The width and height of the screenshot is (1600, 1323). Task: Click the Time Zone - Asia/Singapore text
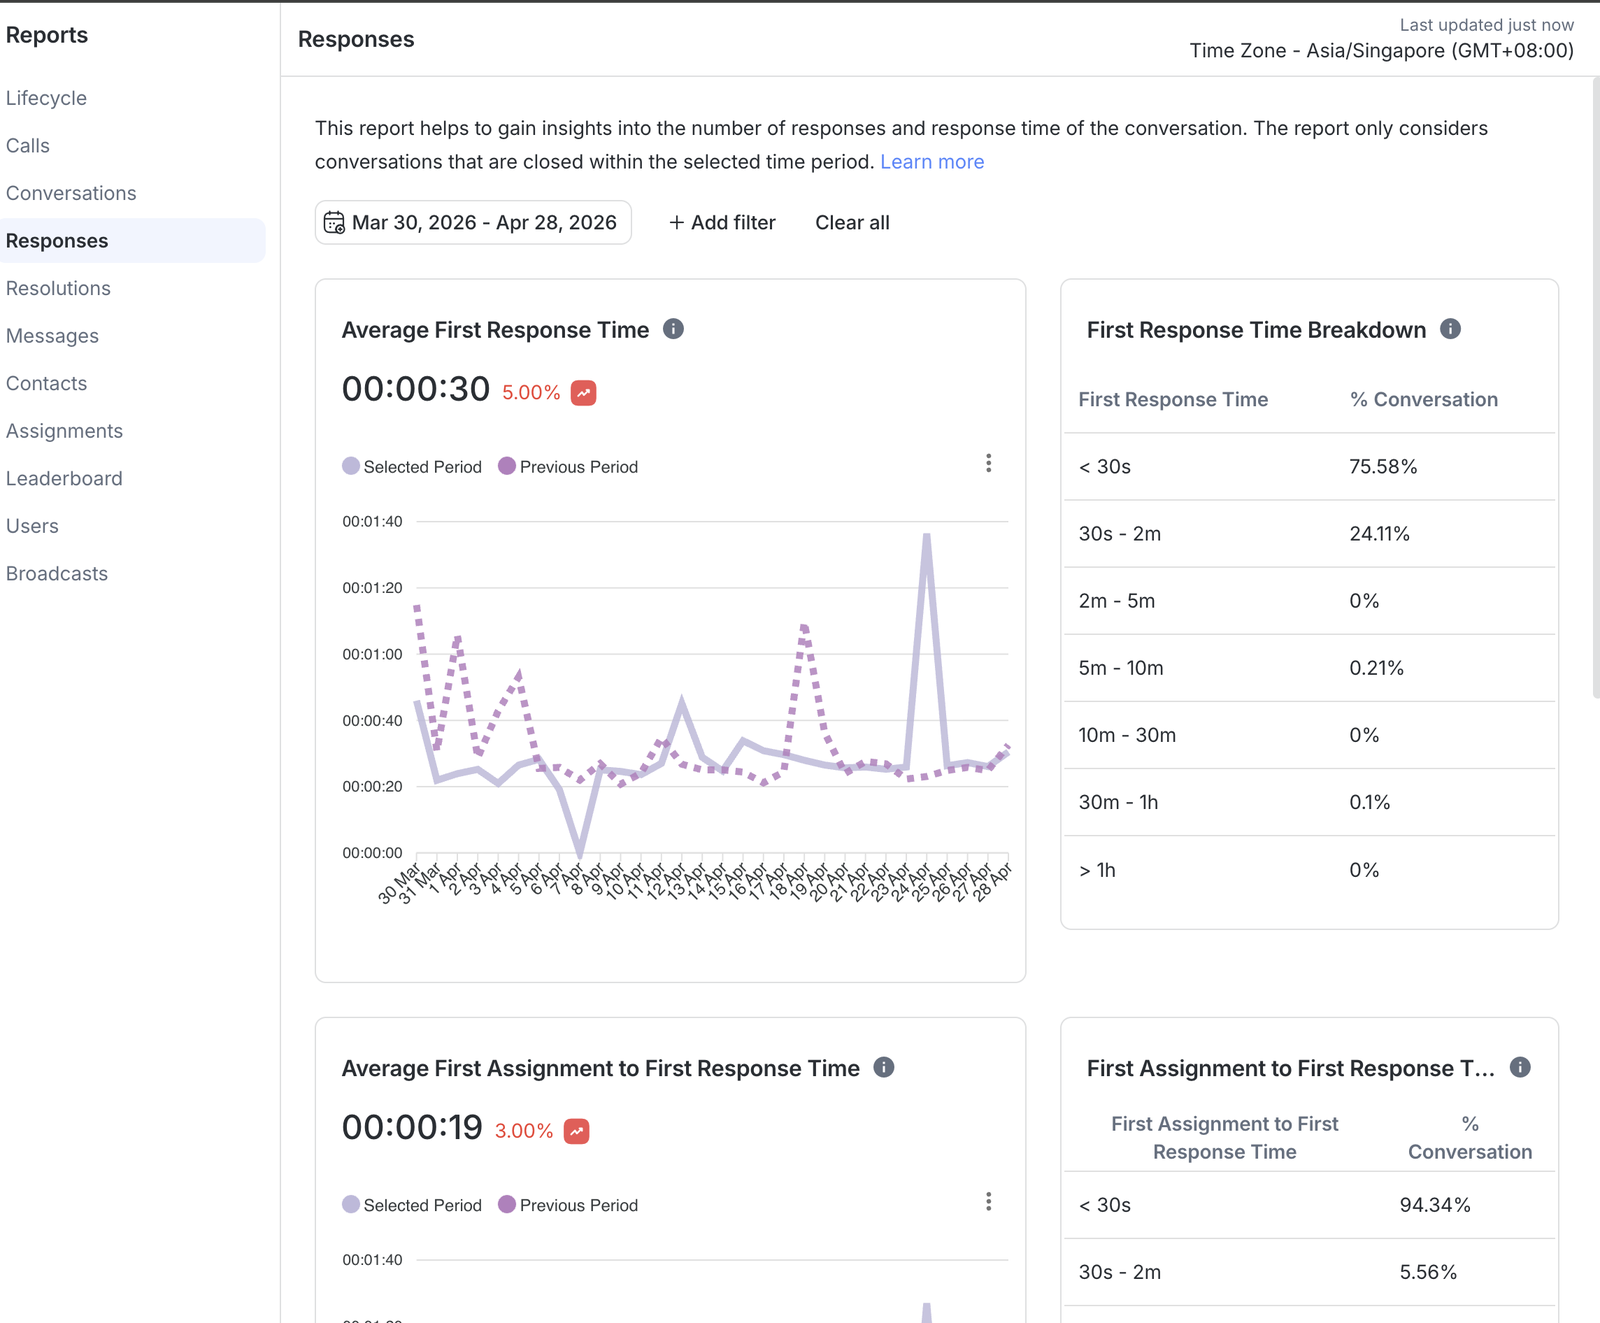point(1381,51)
